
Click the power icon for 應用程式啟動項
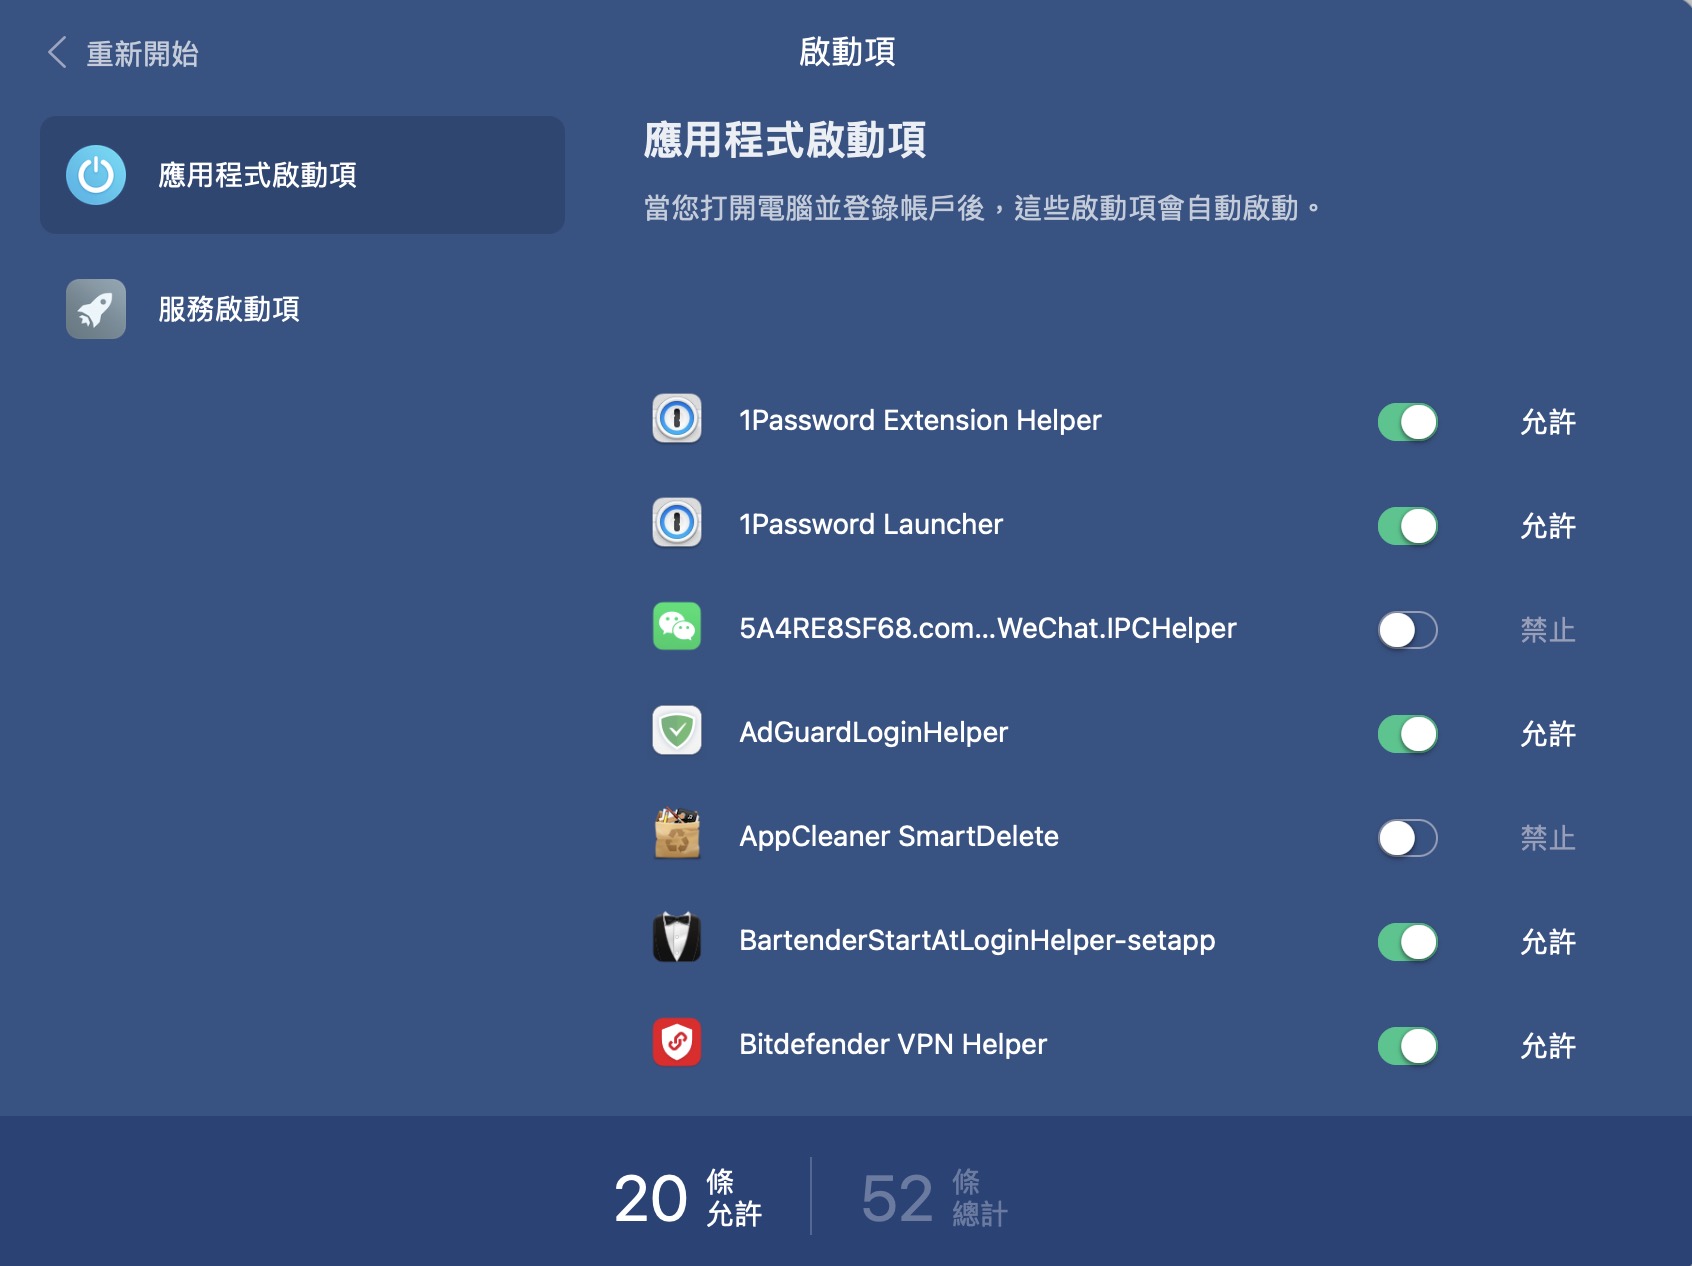click(x=96, y=175)
